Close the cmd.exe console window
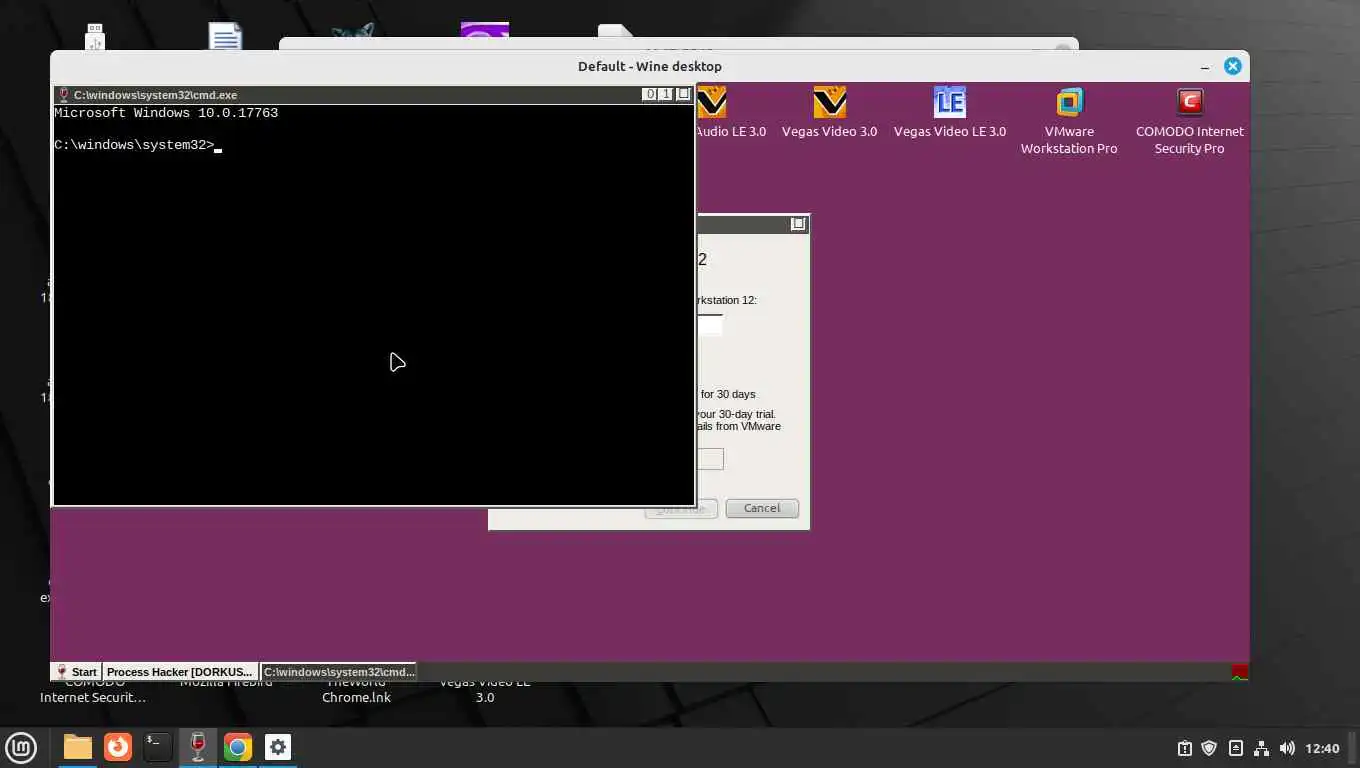The width and height of the screenshot is (1360, 768). tap(683, 94)
